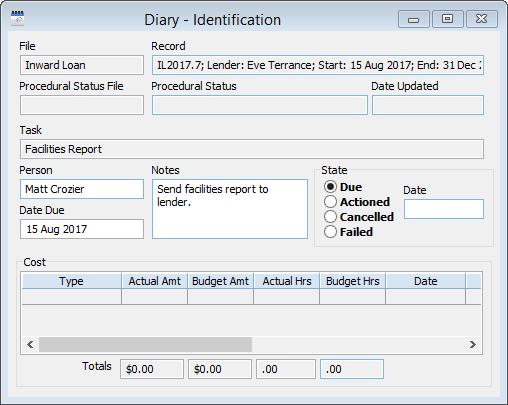
Task: Maximize the Diary - Identification window
Action: pyautogui.click(x=448, y=19)
